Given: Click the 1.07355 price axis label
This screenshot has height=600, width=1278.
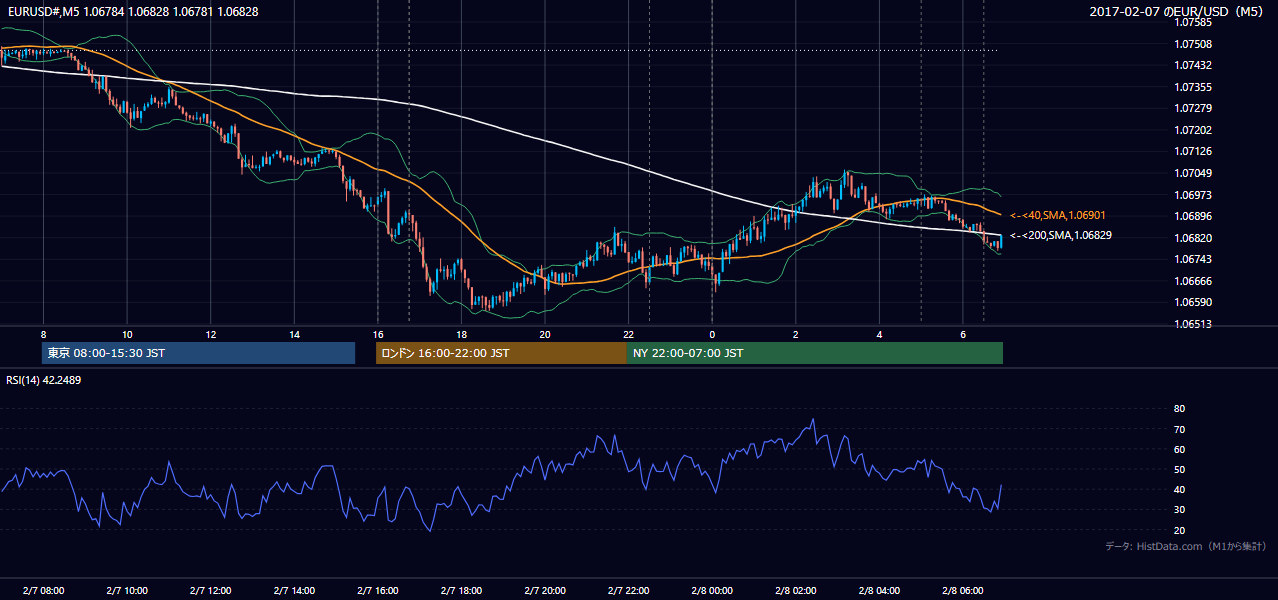Looking at the screenshot, I should (1193, 87).
